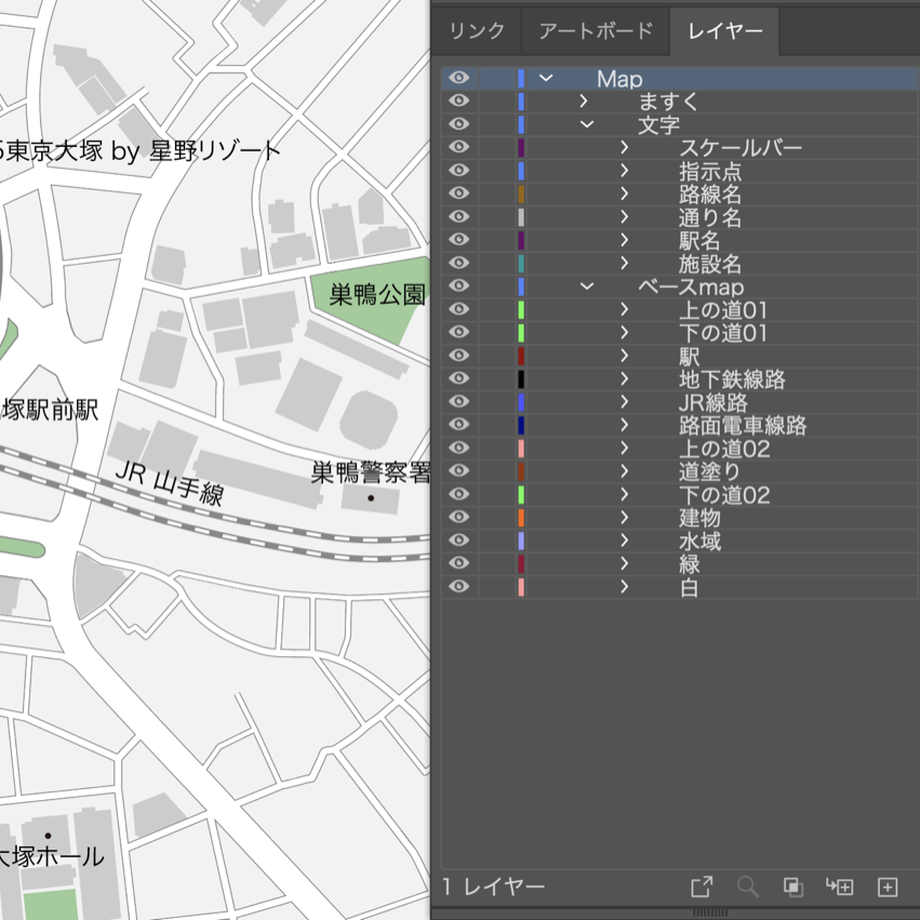The width and height of the screenshot is (920, 920).
Task: Click the Make/Release Clipping Mask icon
Action: point(793,887)
